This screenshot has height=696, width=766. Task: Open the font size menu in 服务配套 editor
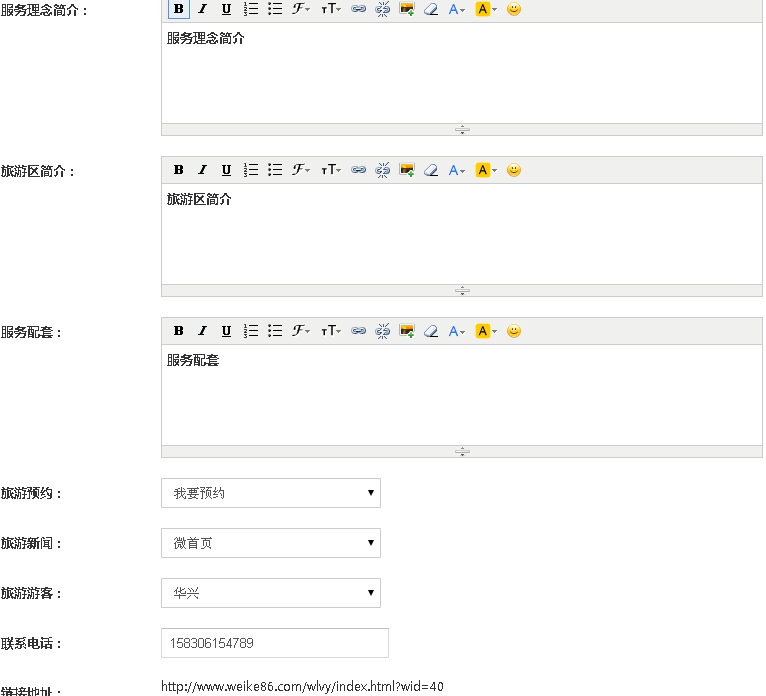[x=330, y=331]
